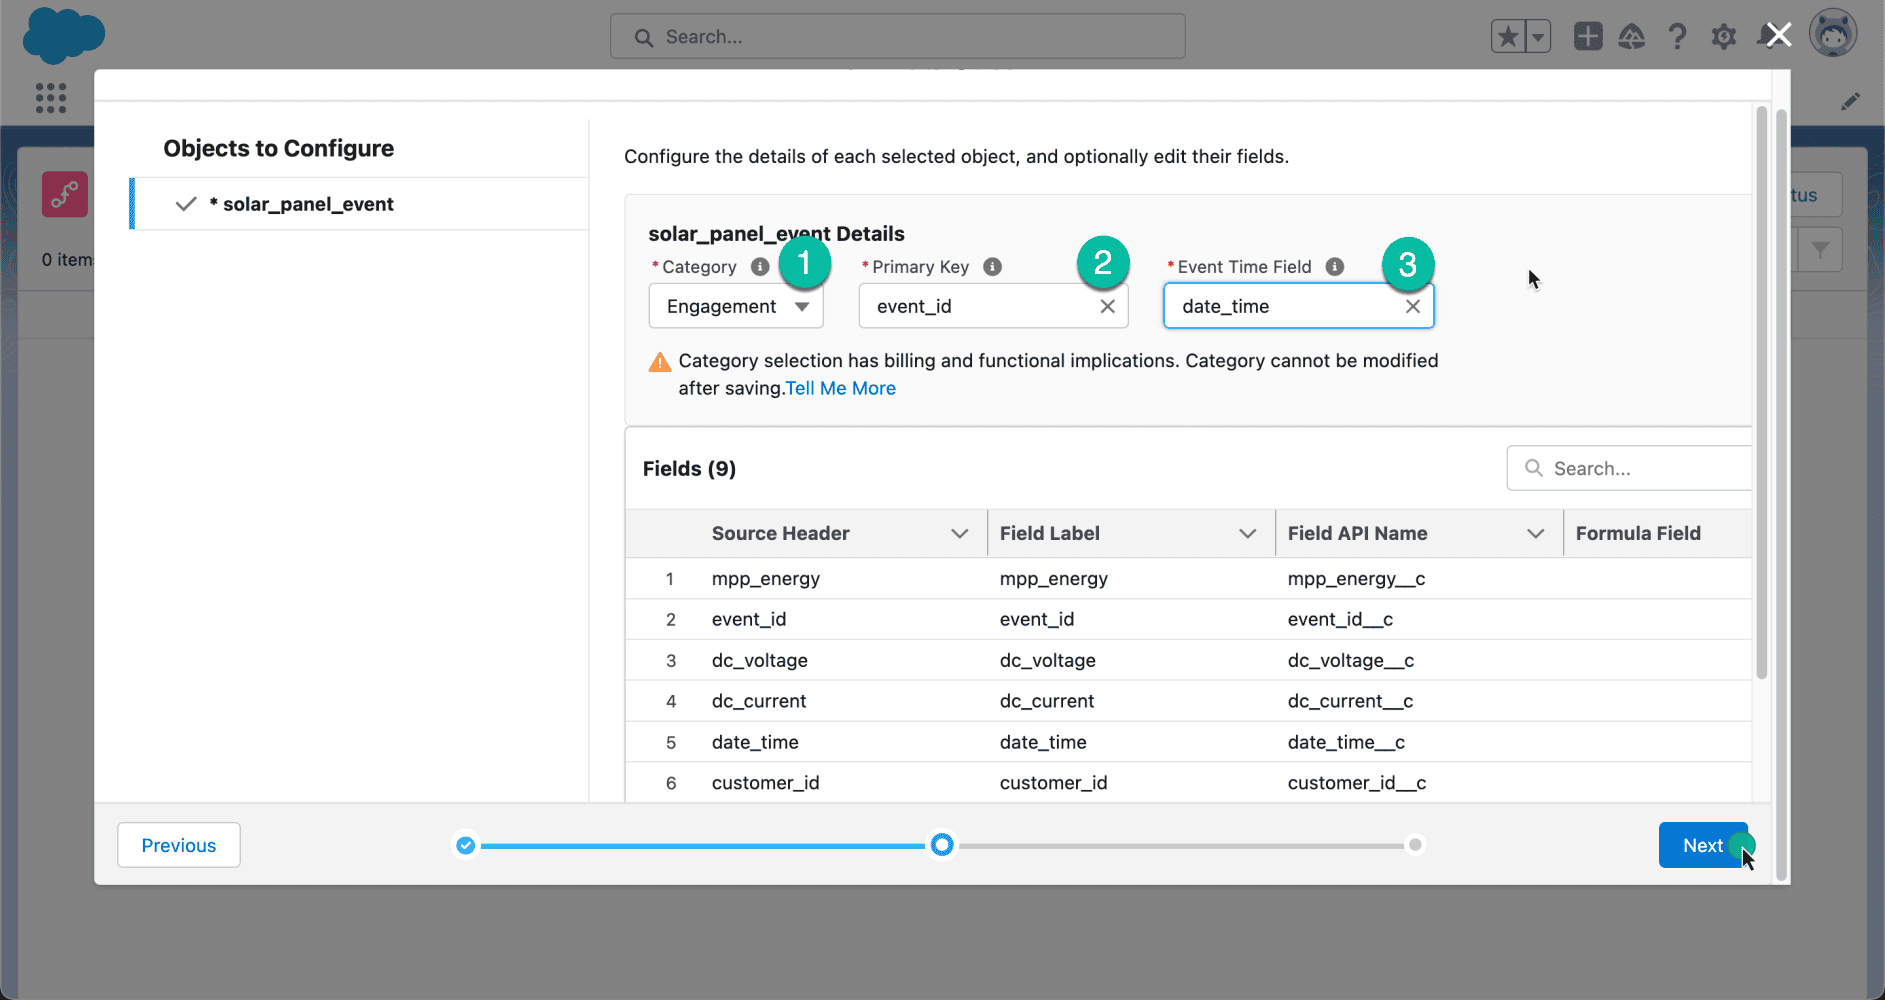Clear the date_time event time field

coord(1412,307)
